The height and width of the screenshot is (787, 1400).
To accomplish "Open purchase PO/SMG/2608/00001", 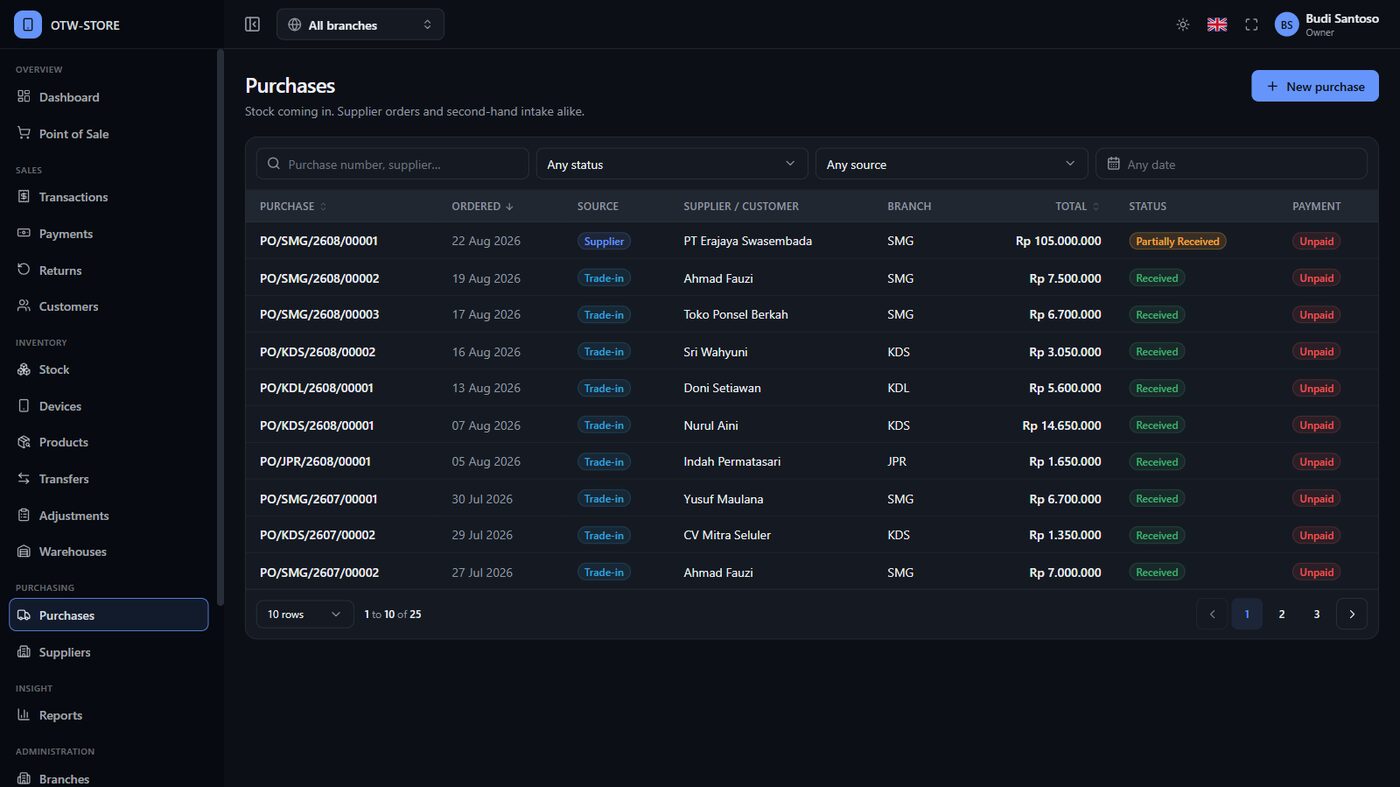I will coord(318,241).
